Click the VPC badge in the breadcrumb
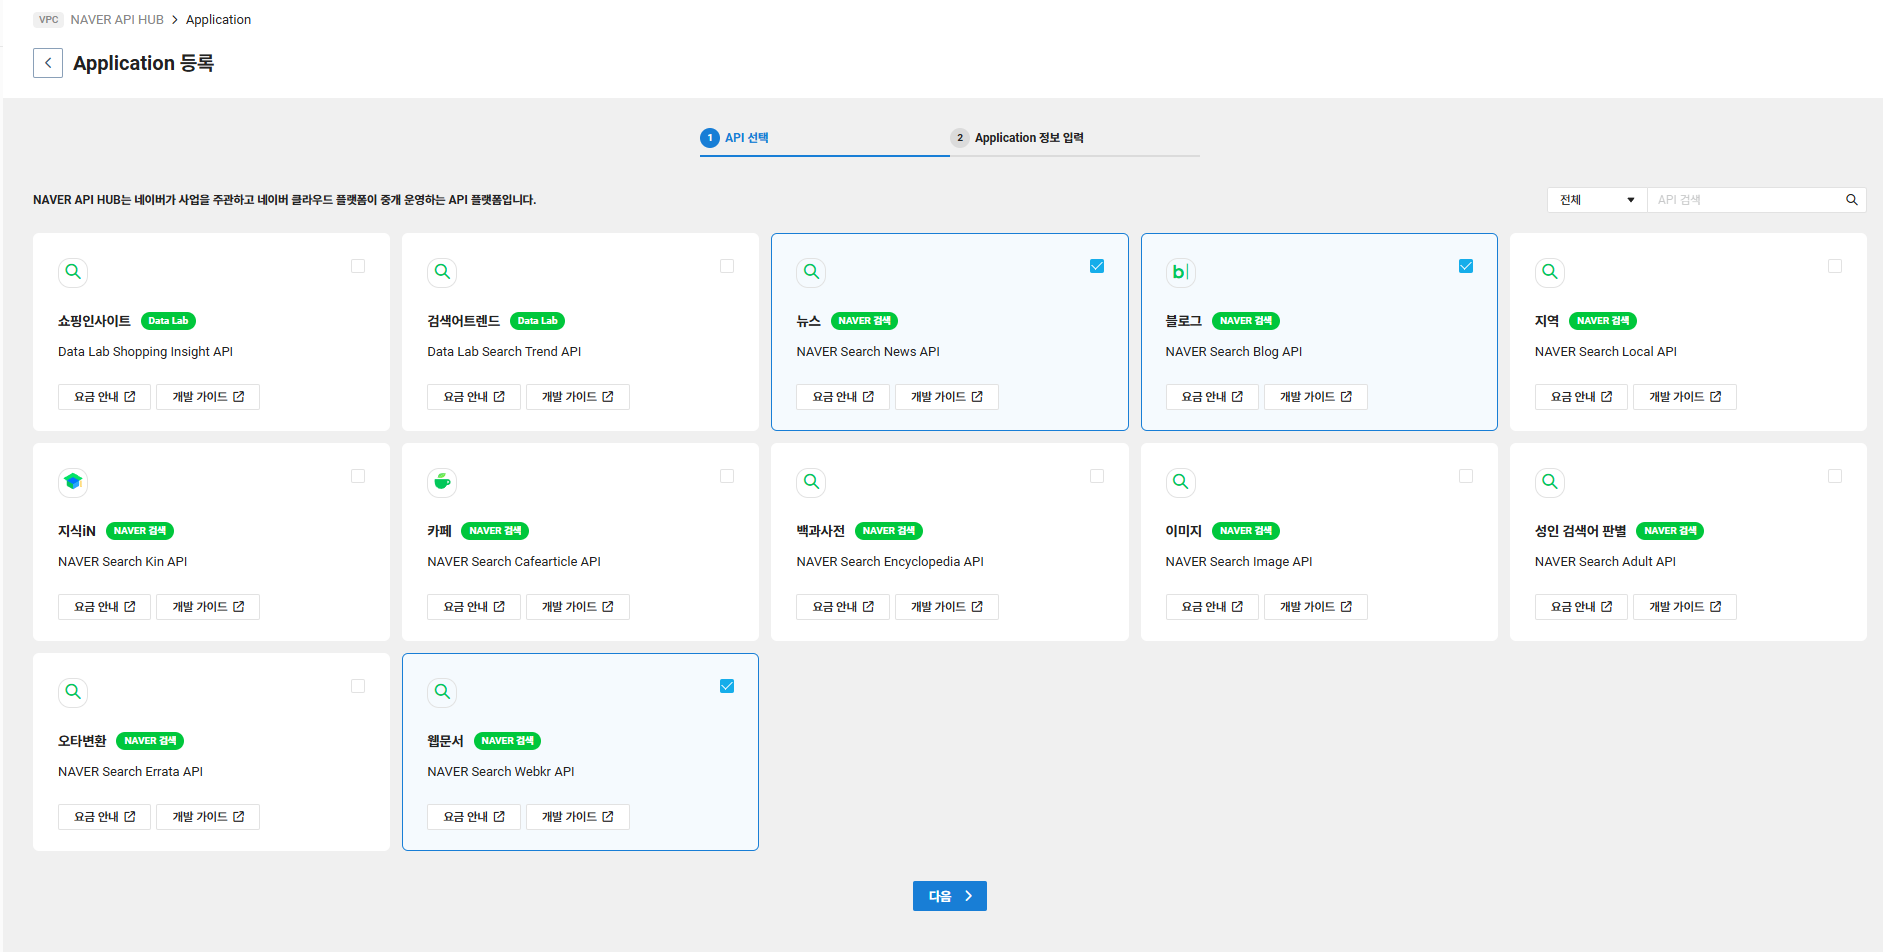The width and height of the screenshot is (1883, 952). 48,20
